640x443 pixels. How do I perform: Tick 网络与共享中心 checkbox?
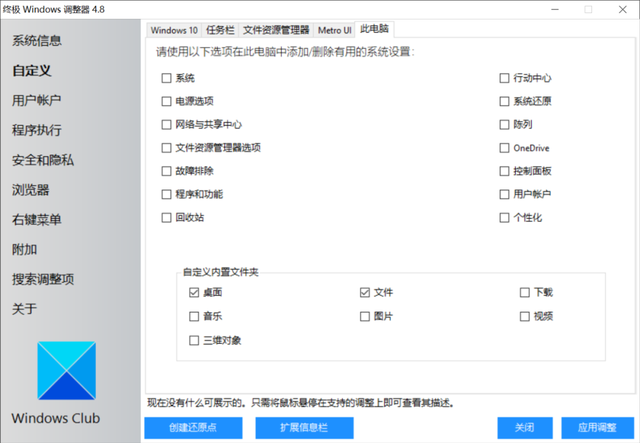(x=166, y=125)
